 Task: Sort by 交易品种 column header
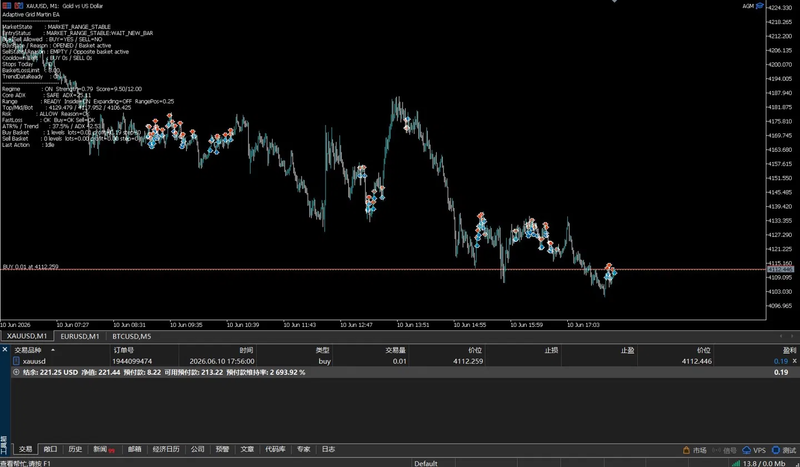click(28, 350)
